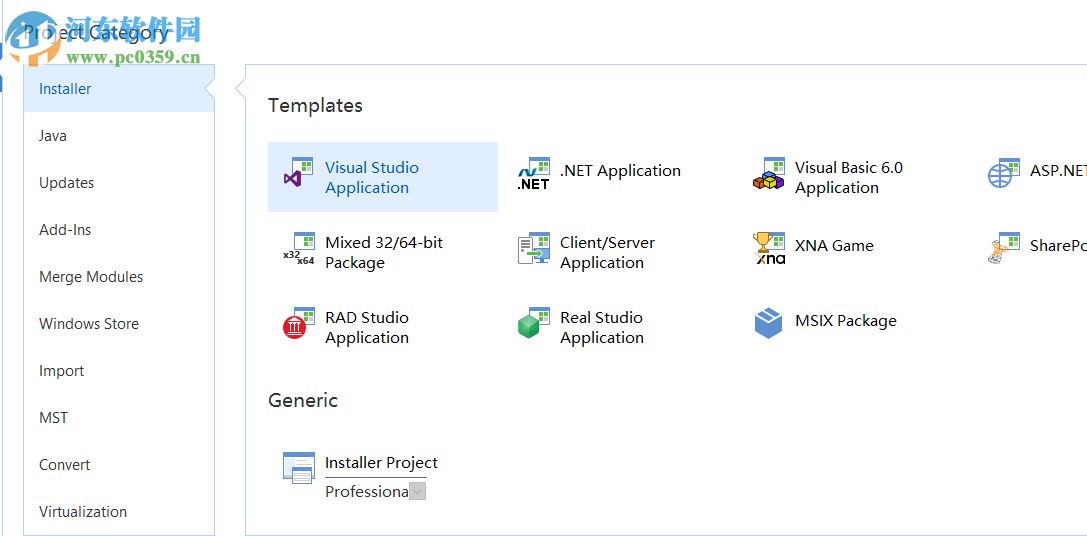1087x536 pixels.
Task: Select the SharePoint template icon
Action: pyautogui.click(x=1004, y=248)
